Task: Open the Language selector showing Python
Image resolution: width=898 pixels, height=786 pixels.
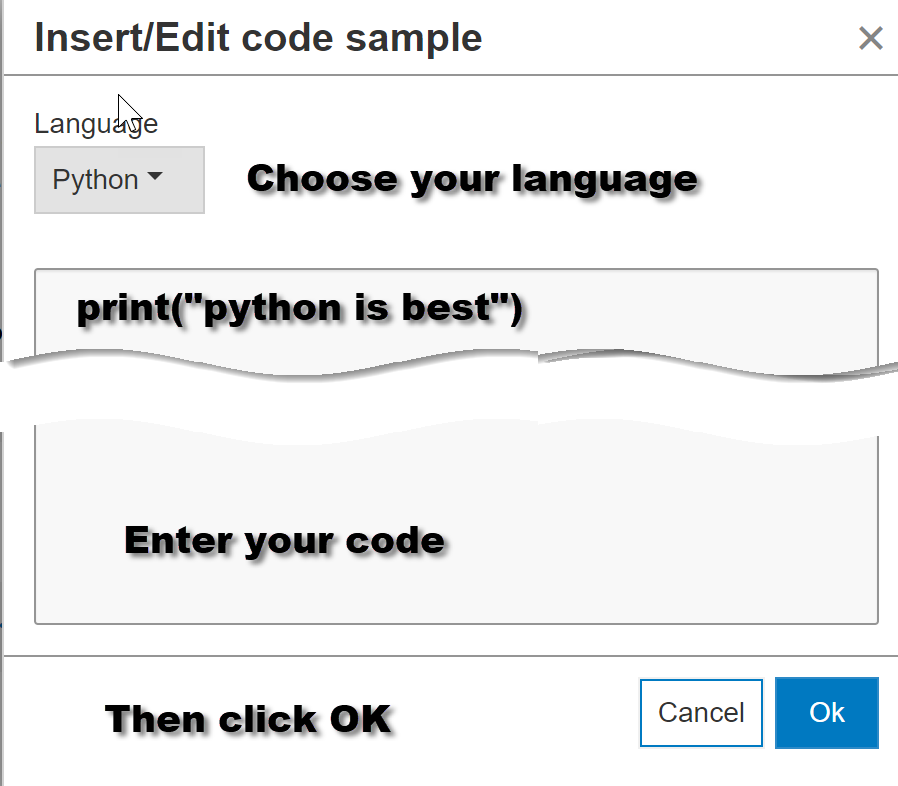Action: (119, 179)
